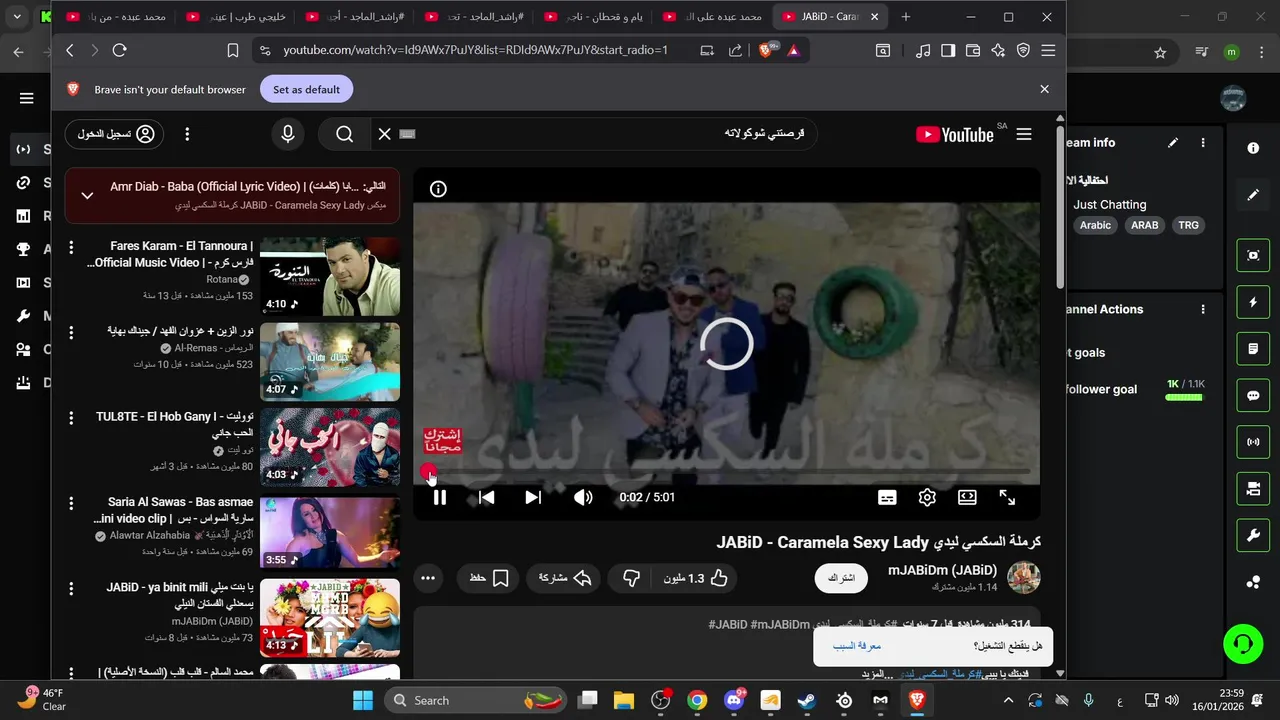Open Steam from the taskbar
1280x720 pixels.
[x=806, y=700]
